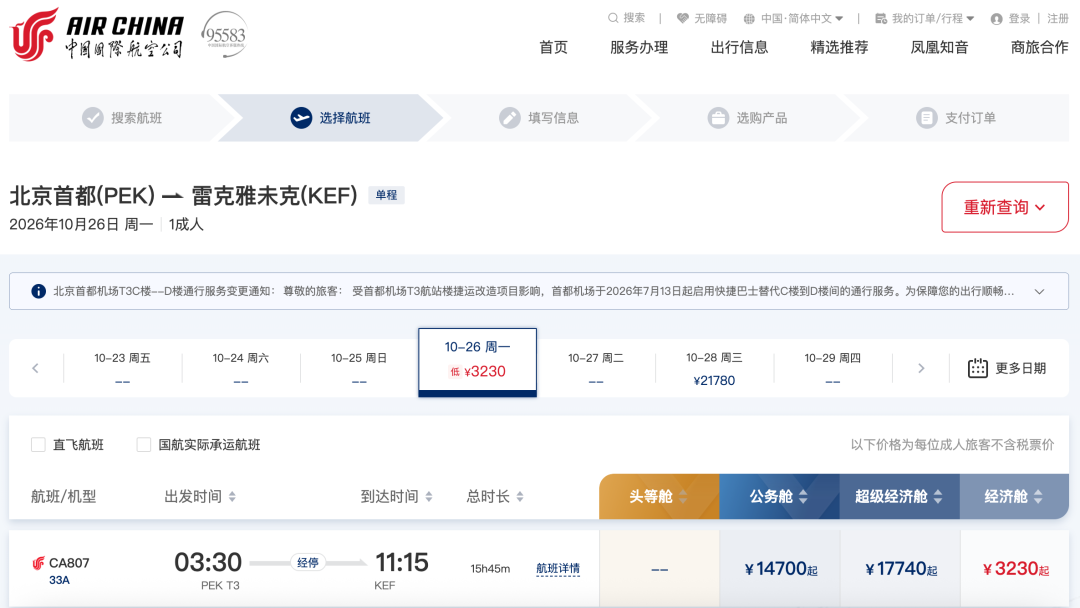This screenshot has height=608, width=1080.
Task: Tick 国航实际承运航班 checkbox
Action: pos(143,445)
